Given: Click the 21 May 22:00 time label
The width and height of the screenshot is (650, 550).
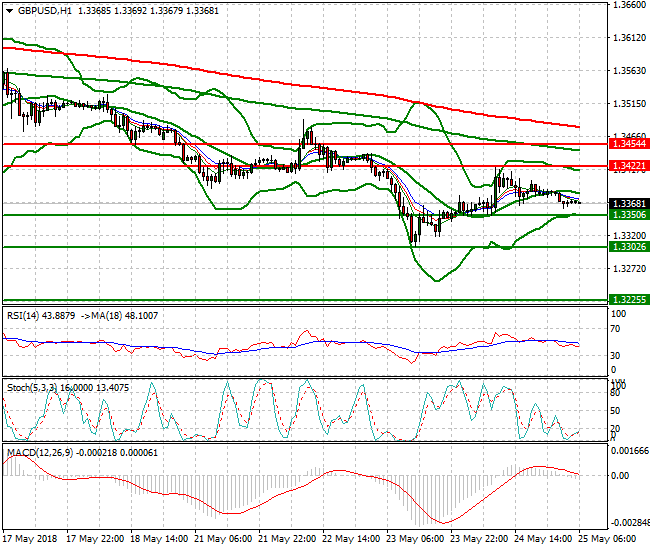Looking at the screenshot, I should click(287, 539).
